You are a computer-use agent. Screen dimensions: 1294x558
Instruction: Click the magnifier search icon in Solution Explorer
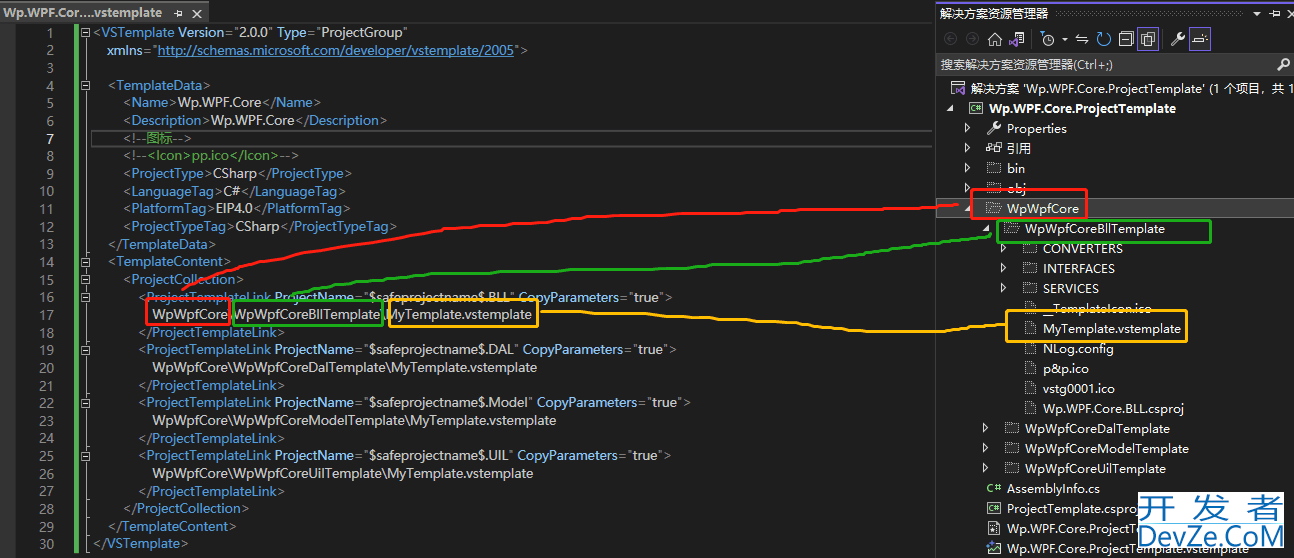pyautogui.click(x=1284, y=64)
